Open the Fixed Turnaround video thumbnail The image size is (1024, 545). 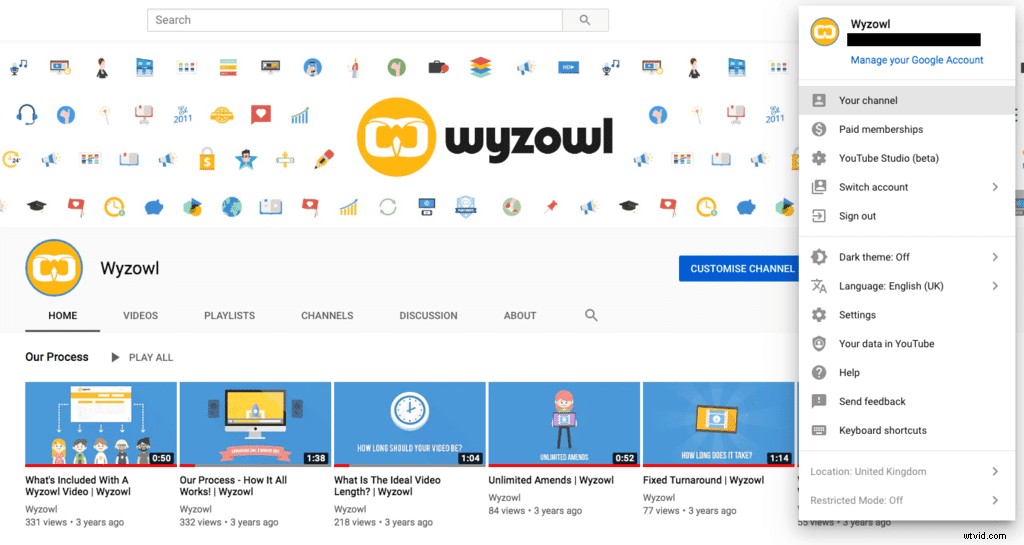718,424
